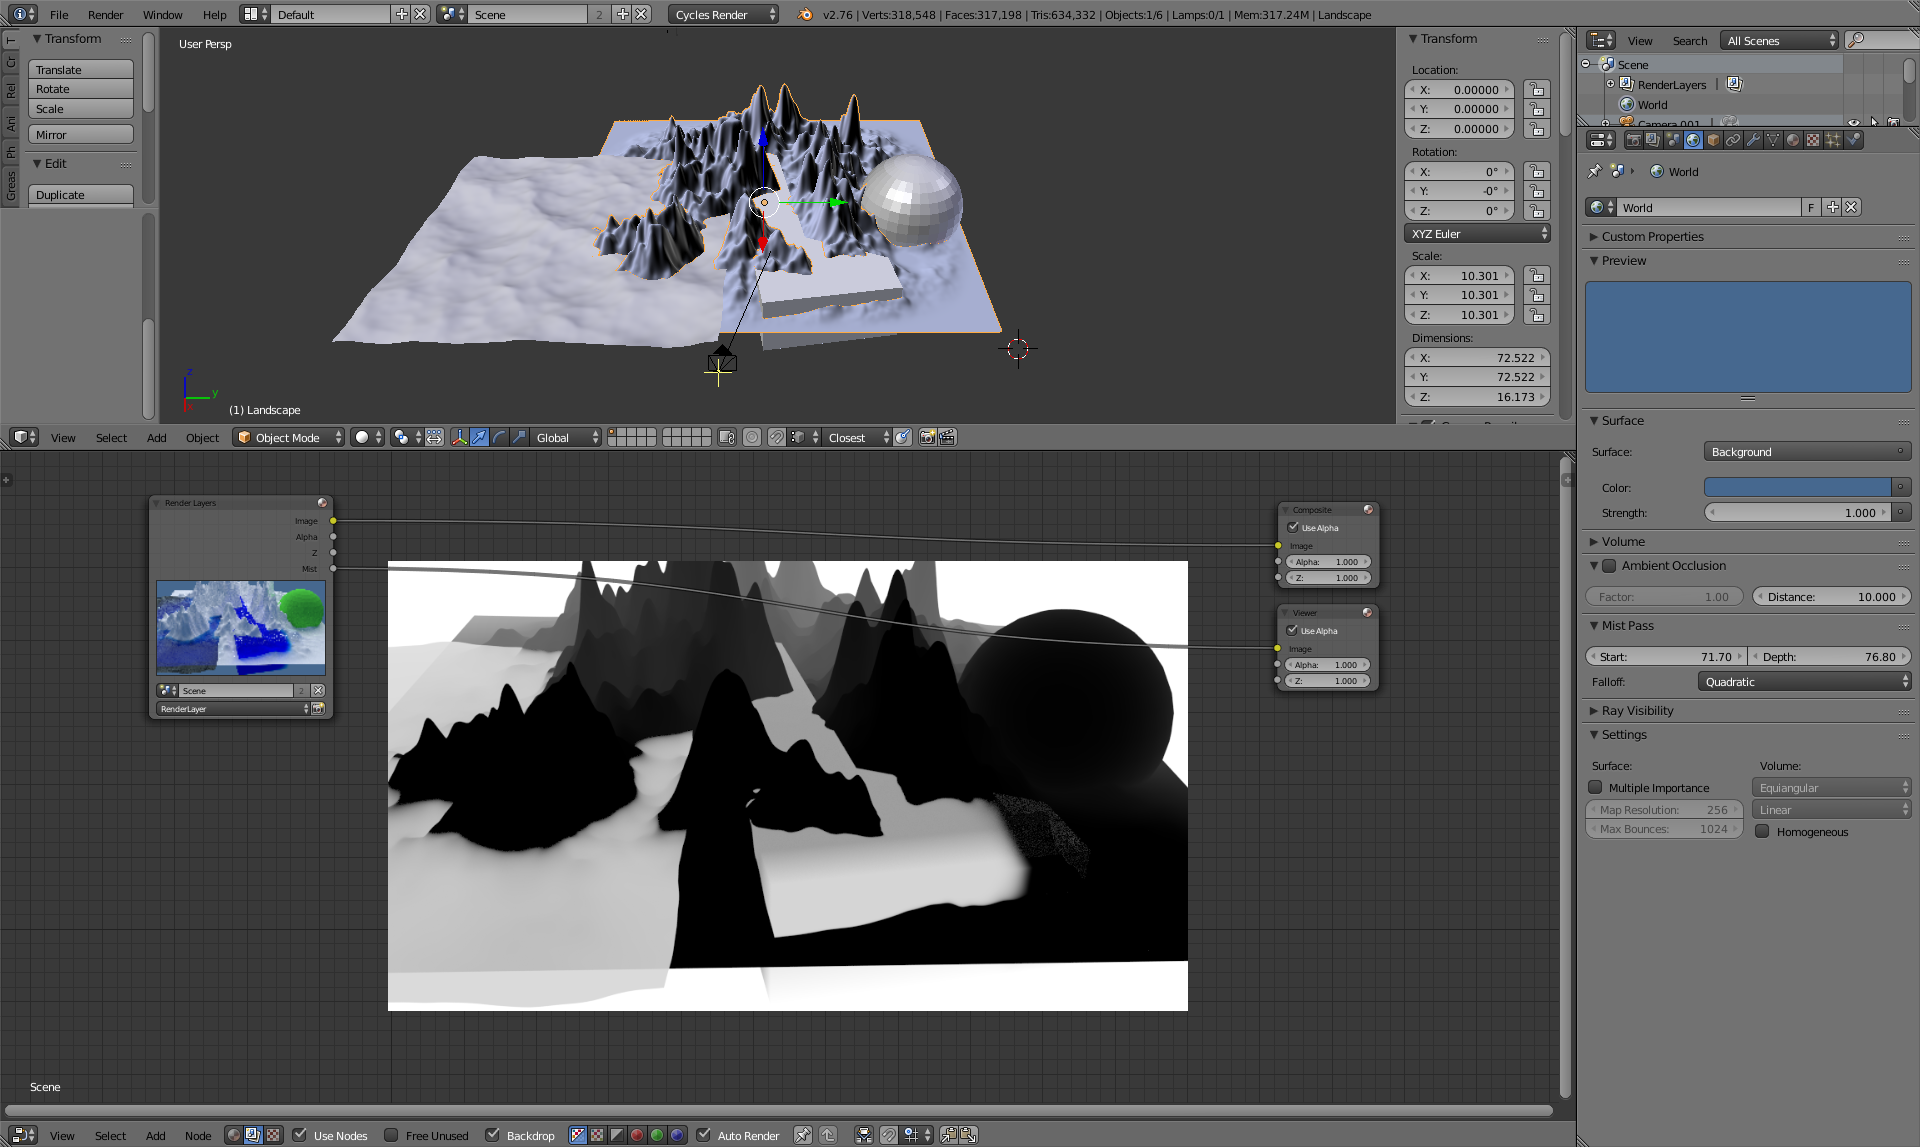Set backdrop to blue channel display
The width and height of the screenshot is (1920, 1147).
tap(677, 1135)
